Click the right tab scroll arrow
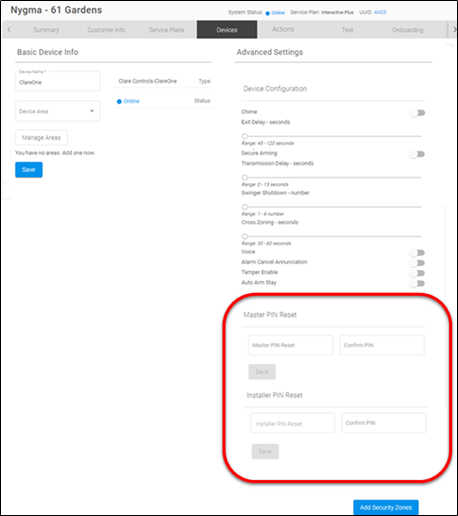Image resolution: width=458 pixels, height=516 pixels. coord(454,30)
